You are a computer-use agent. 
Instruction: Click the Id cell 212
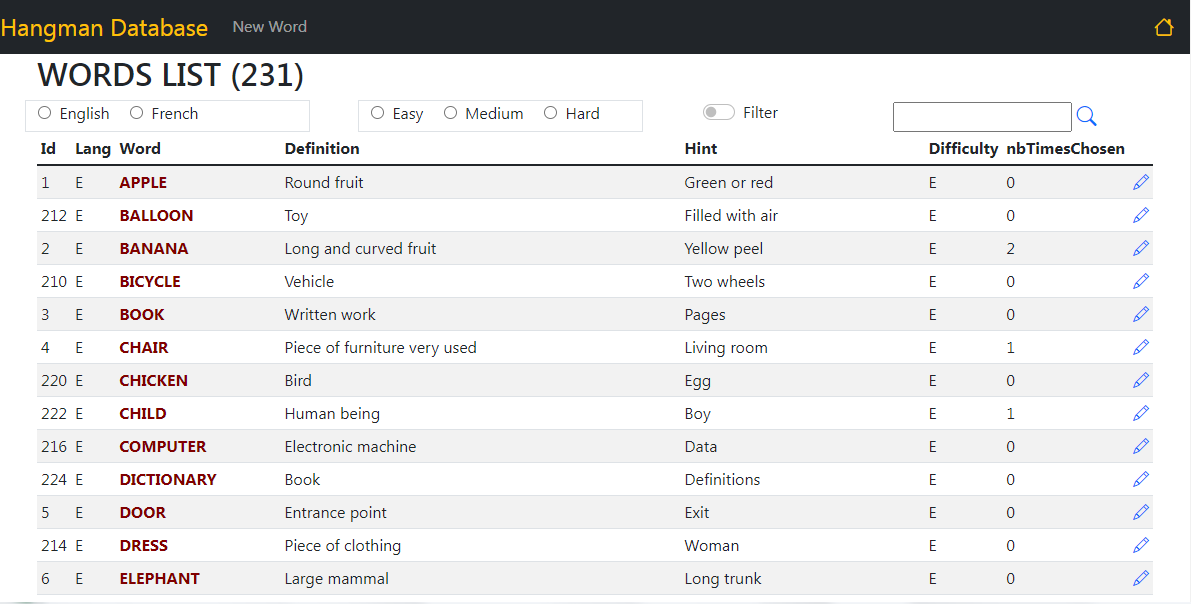pos(54,216)
